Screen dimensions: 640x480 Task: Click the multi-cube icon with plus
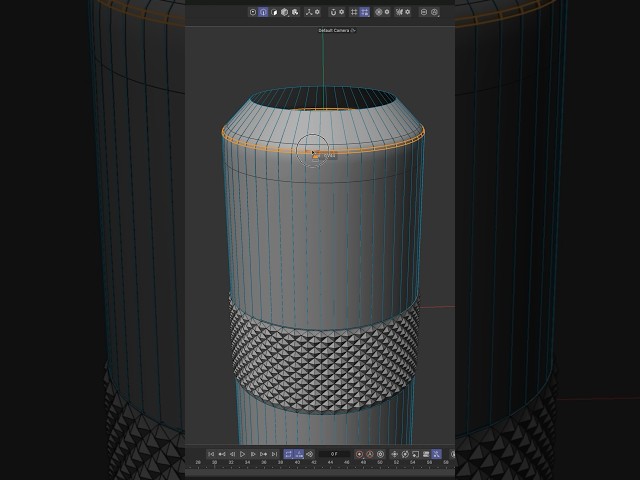click(295, 12)
